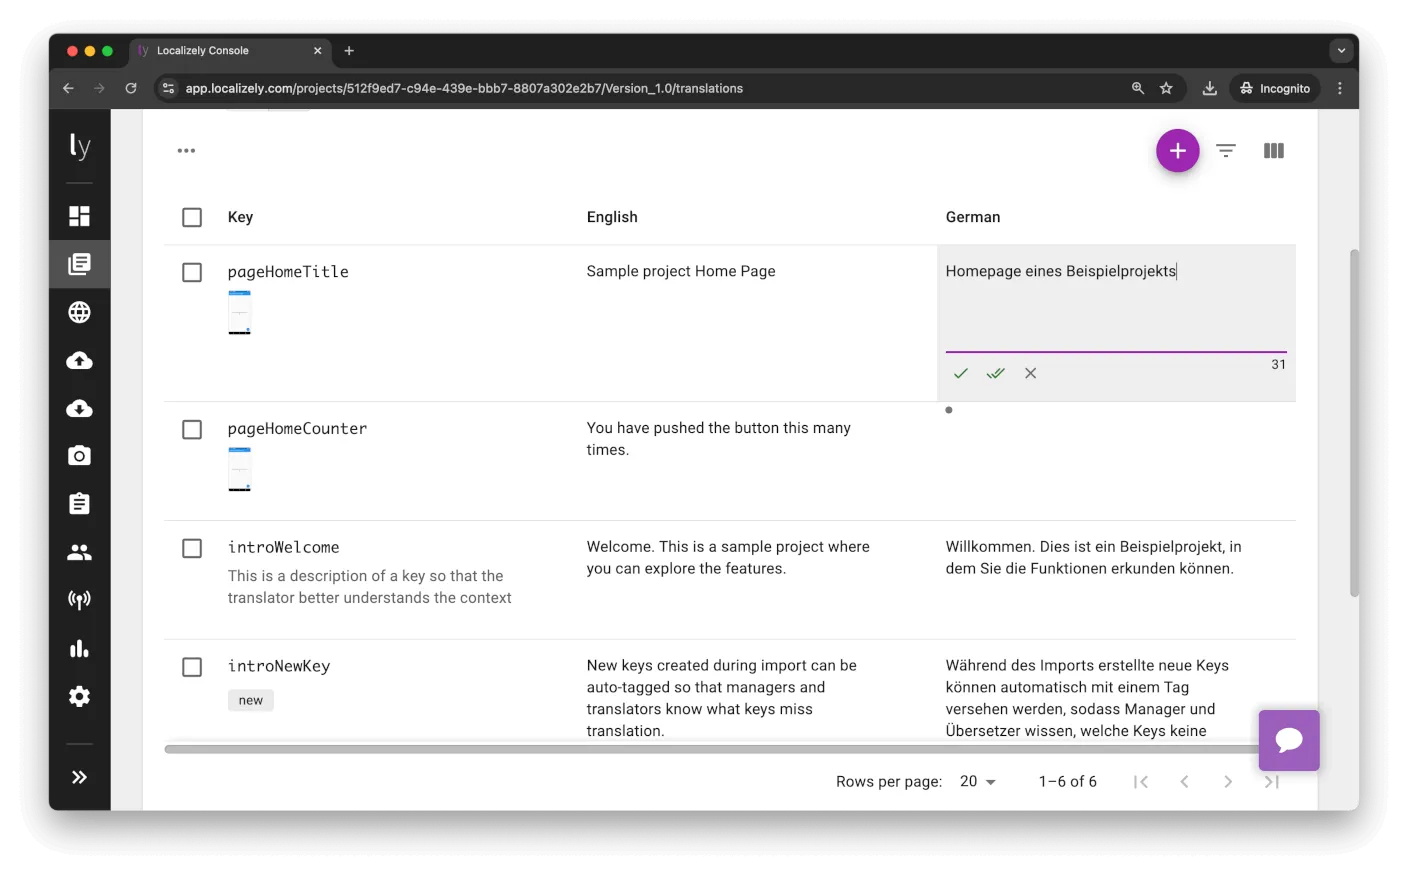Click the introNewKey key name
The width and height of the screenshot is (1408, 875).
tap(279, 667)
